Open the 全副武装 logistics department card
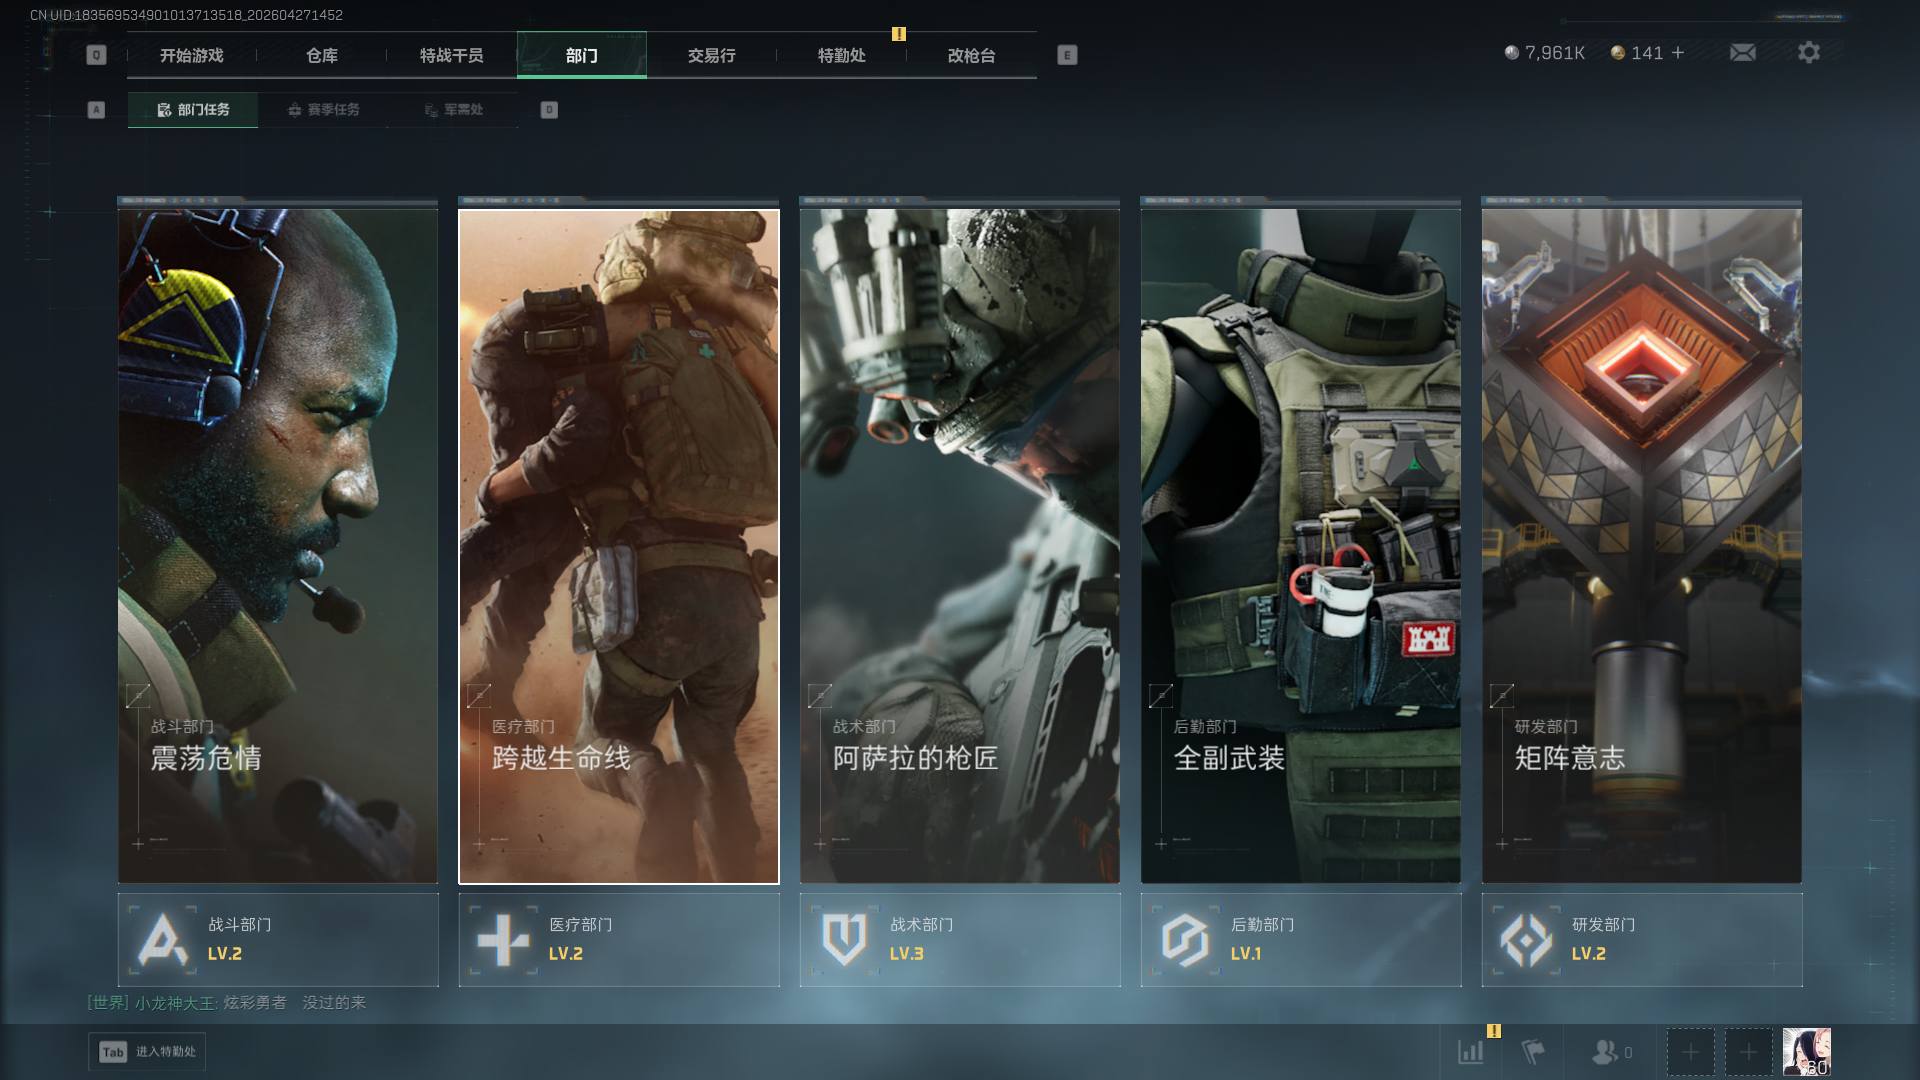The height and width of the screenshot is (1080, 1920). click(x=1301, y=546)
